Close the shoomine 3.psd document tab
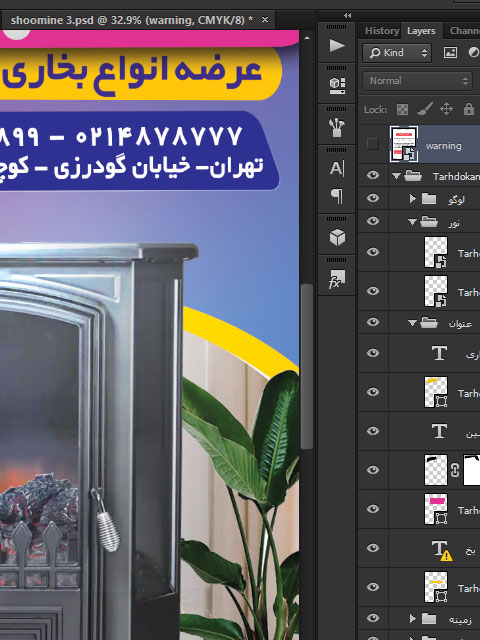The width and height of the screenshot is (480, 640). click(x=265, y=20)
